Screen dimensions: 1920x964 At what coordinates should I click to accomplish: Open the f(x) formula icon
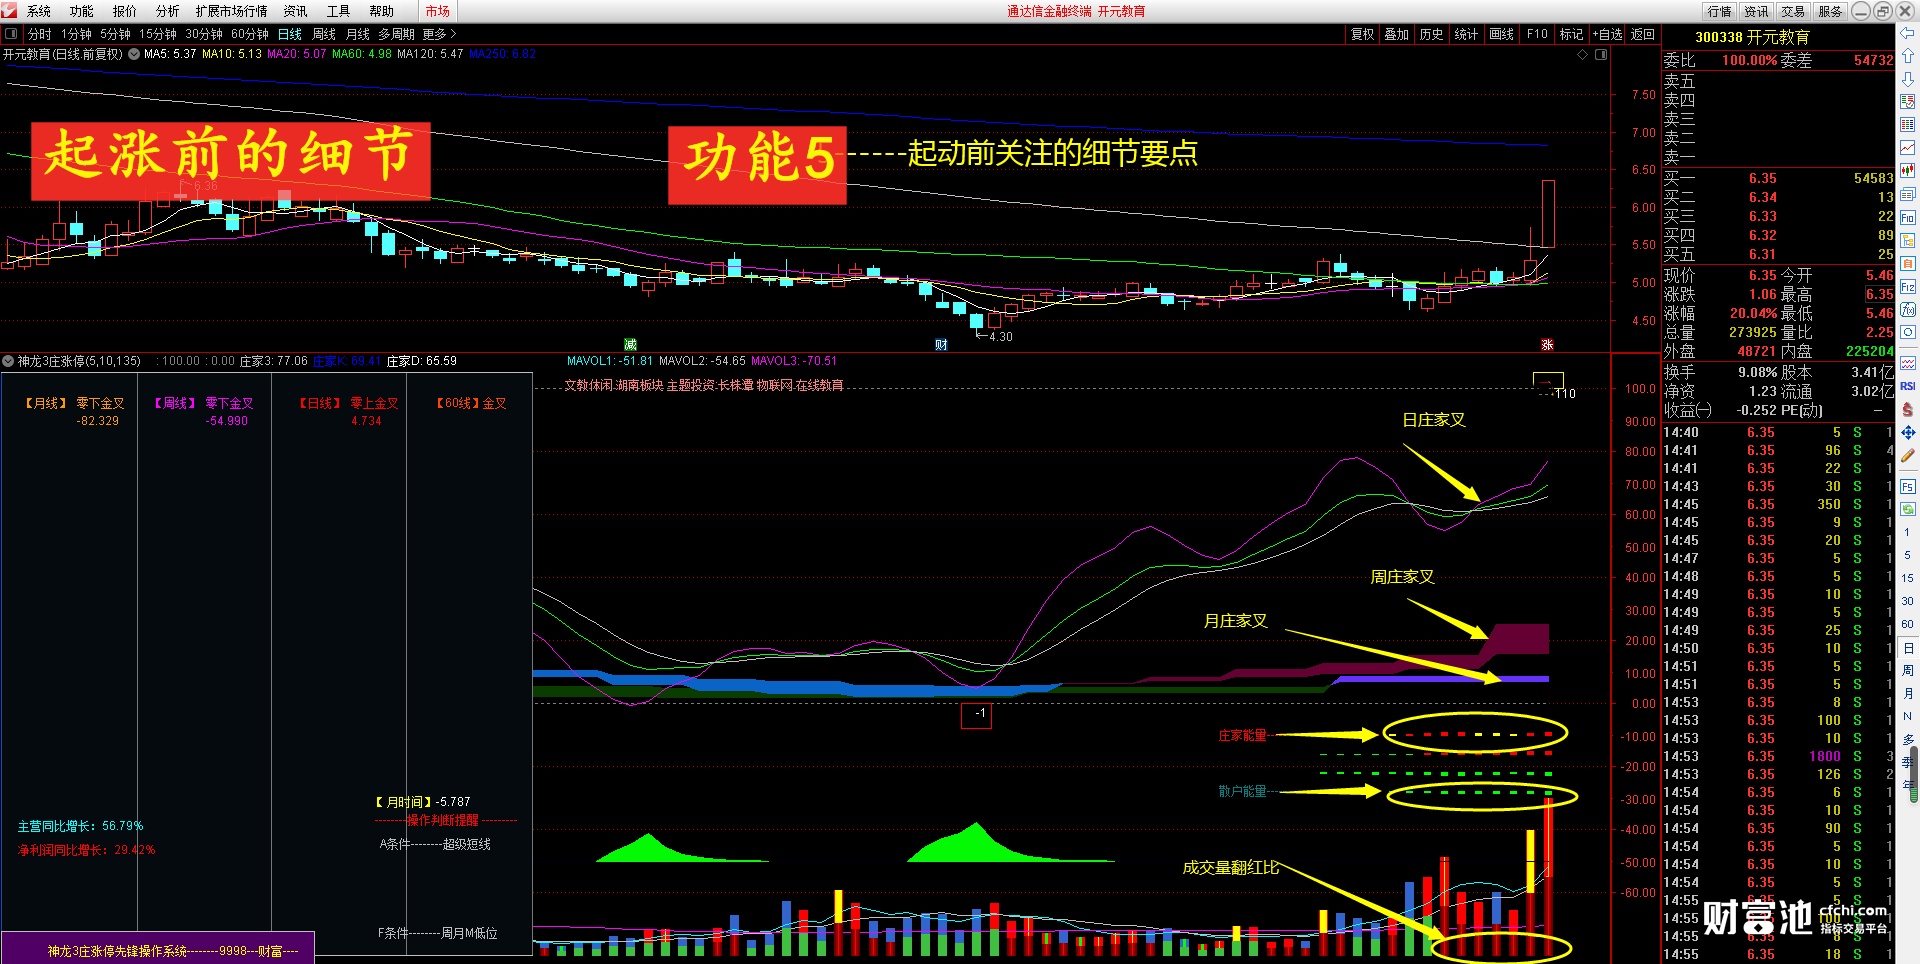click(1908, 310)
